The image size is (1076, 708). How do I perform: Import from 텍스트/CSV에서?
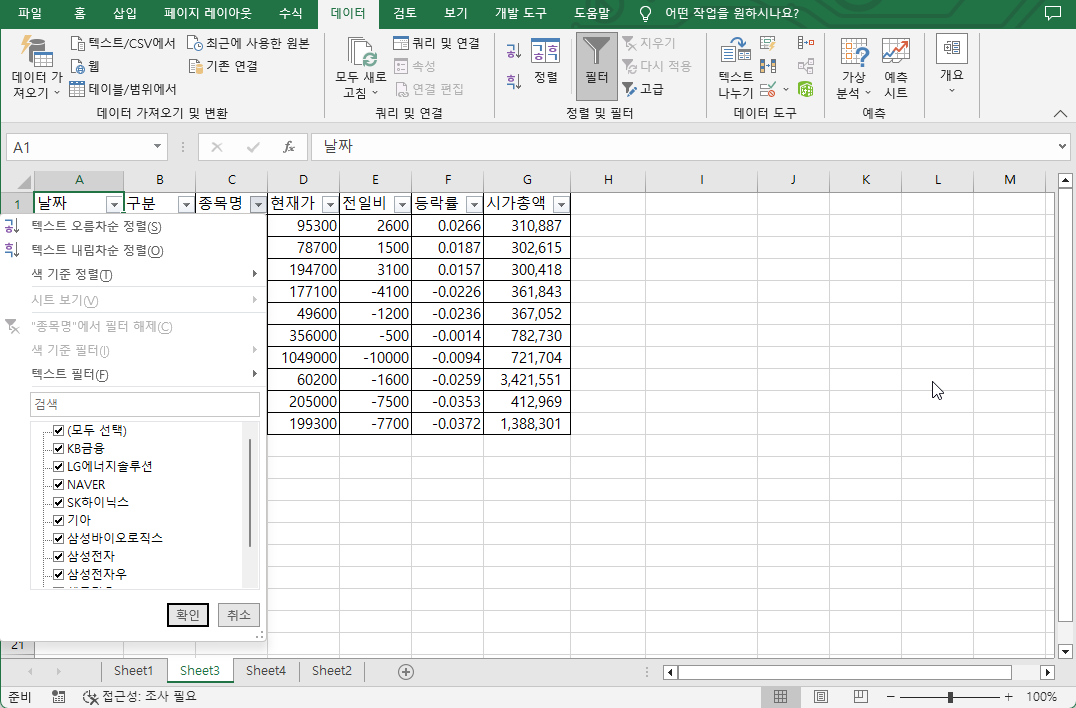(123, 43)
